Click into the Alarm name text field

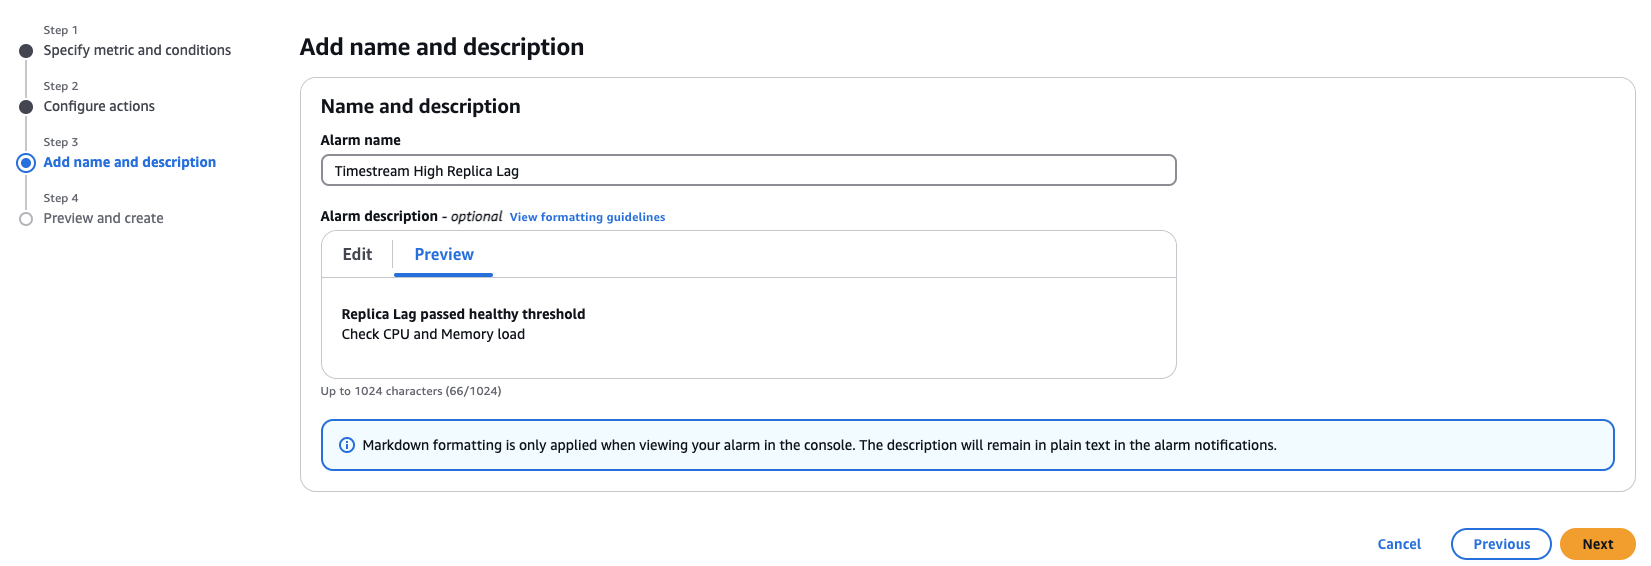(748, 171)
